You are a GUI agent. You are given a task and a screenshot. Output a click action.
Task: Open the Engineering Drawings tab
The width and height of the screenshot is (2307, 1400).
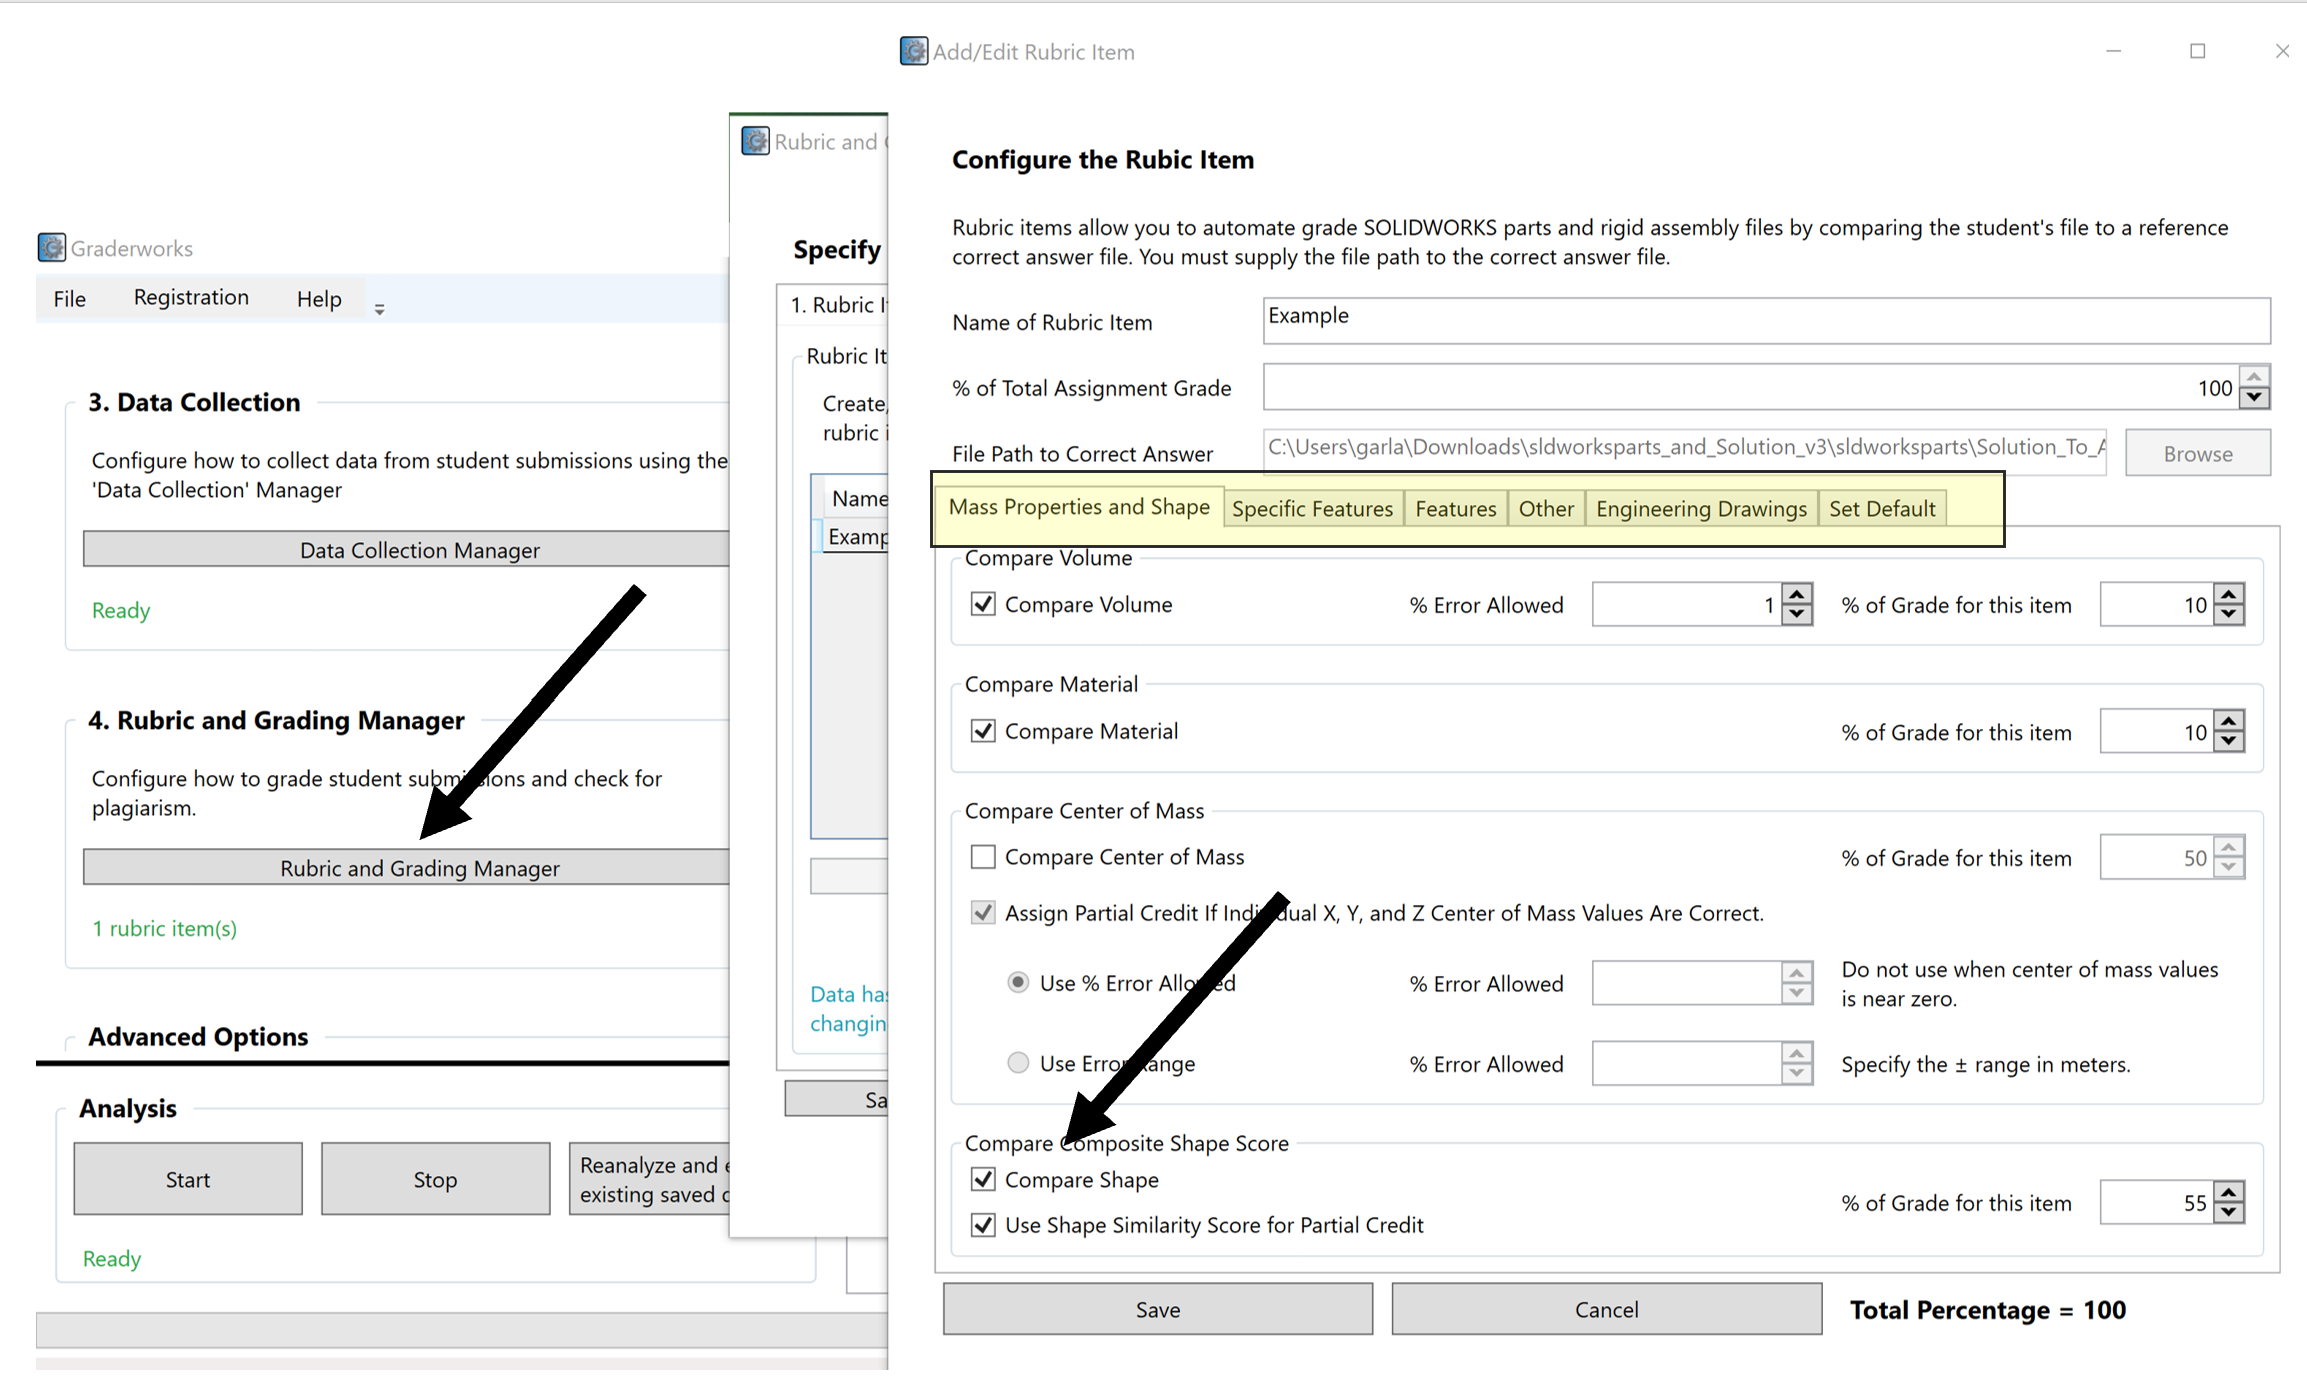click(1700, 508)
